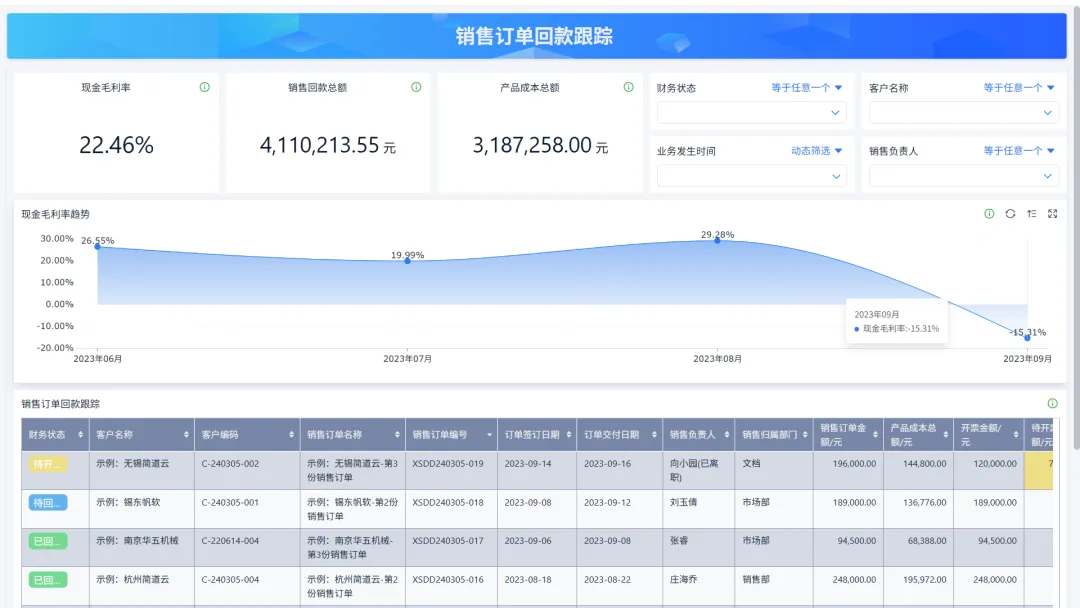The width and height of the screenshot is (1080, 608).
Task: Click yellow 待开 status tag
Action: [48, 465]
